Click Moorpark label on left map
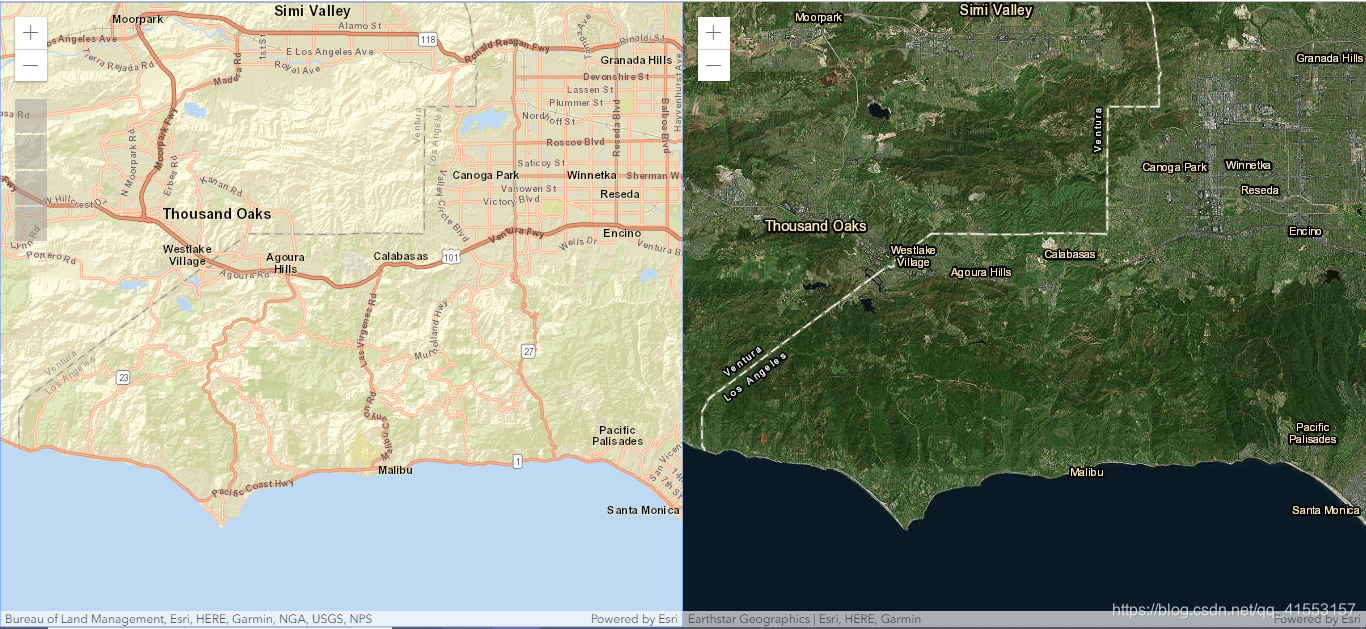The image size is (1366, 629). point(137,19)
